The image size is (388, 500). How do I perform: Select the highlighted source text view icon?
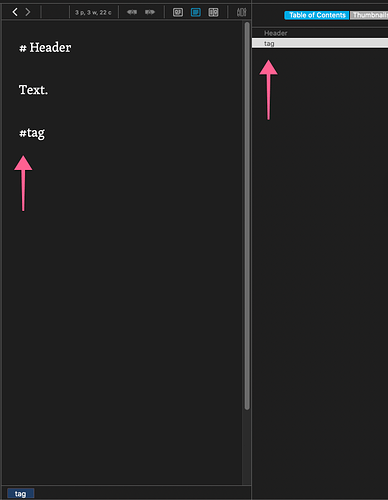(196, 12)
